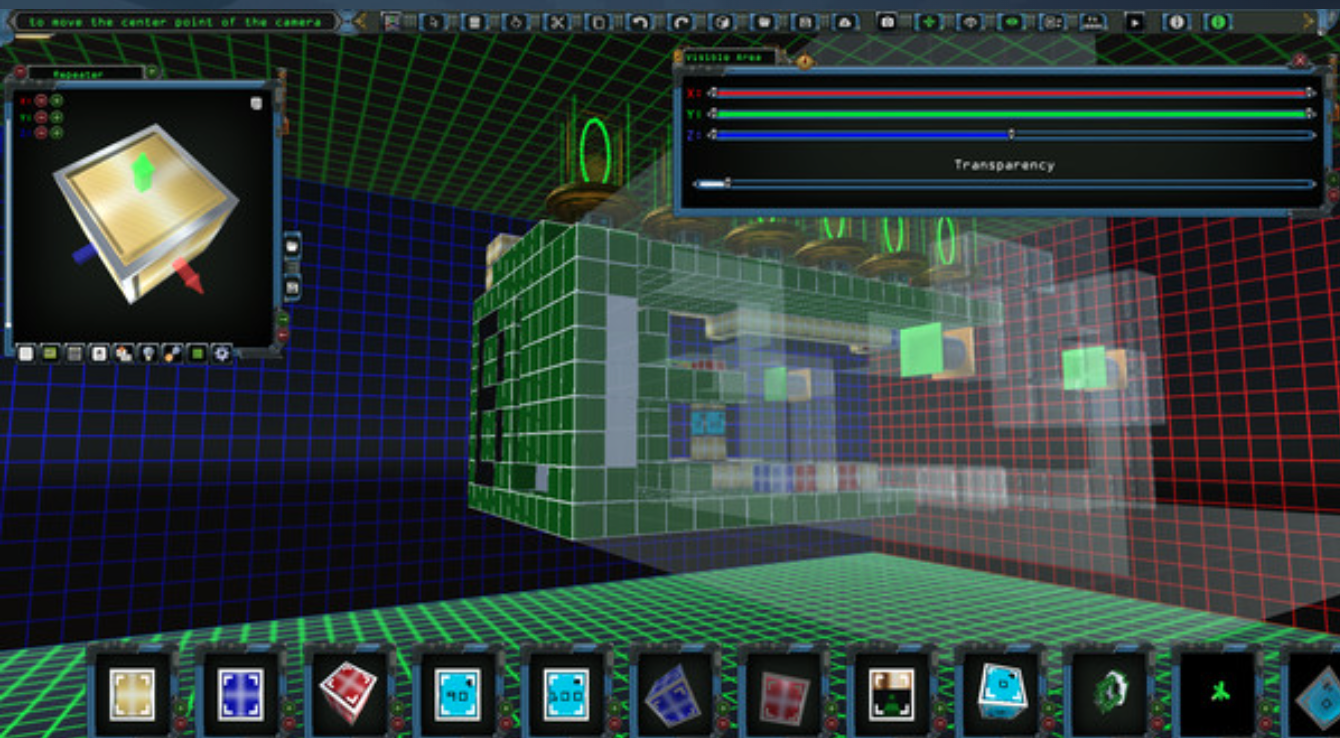Viewport: 1340px width, 738px height.
Task: Select the brown and green block in palette
Action: click(891, 694)
